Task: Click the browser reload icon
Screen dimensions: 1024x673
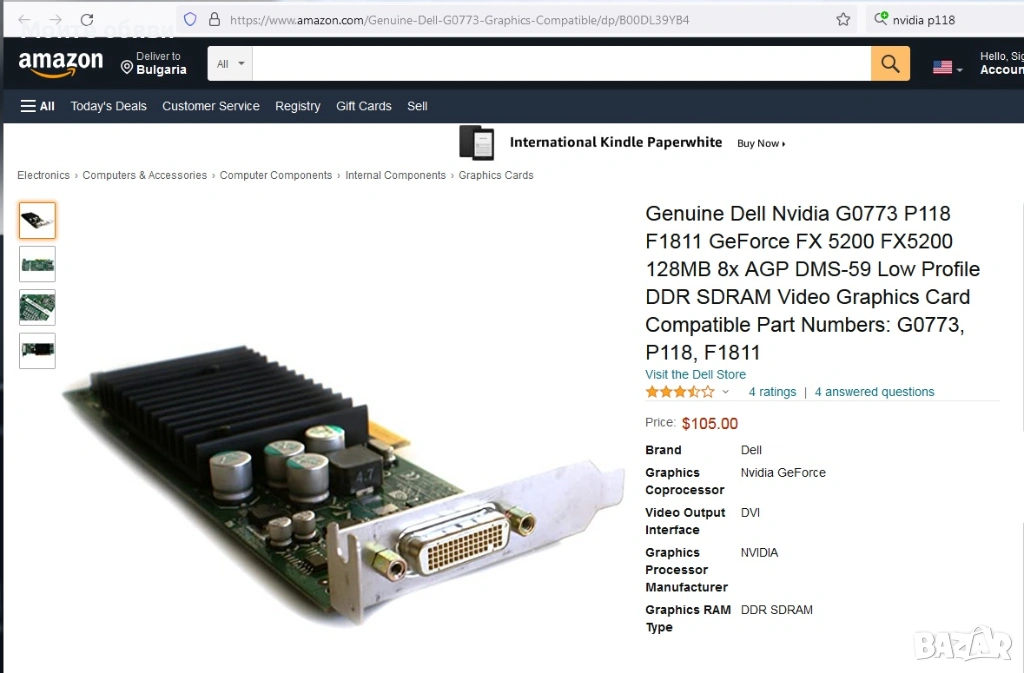Action: pyautogui.click(x=87, y=20)
